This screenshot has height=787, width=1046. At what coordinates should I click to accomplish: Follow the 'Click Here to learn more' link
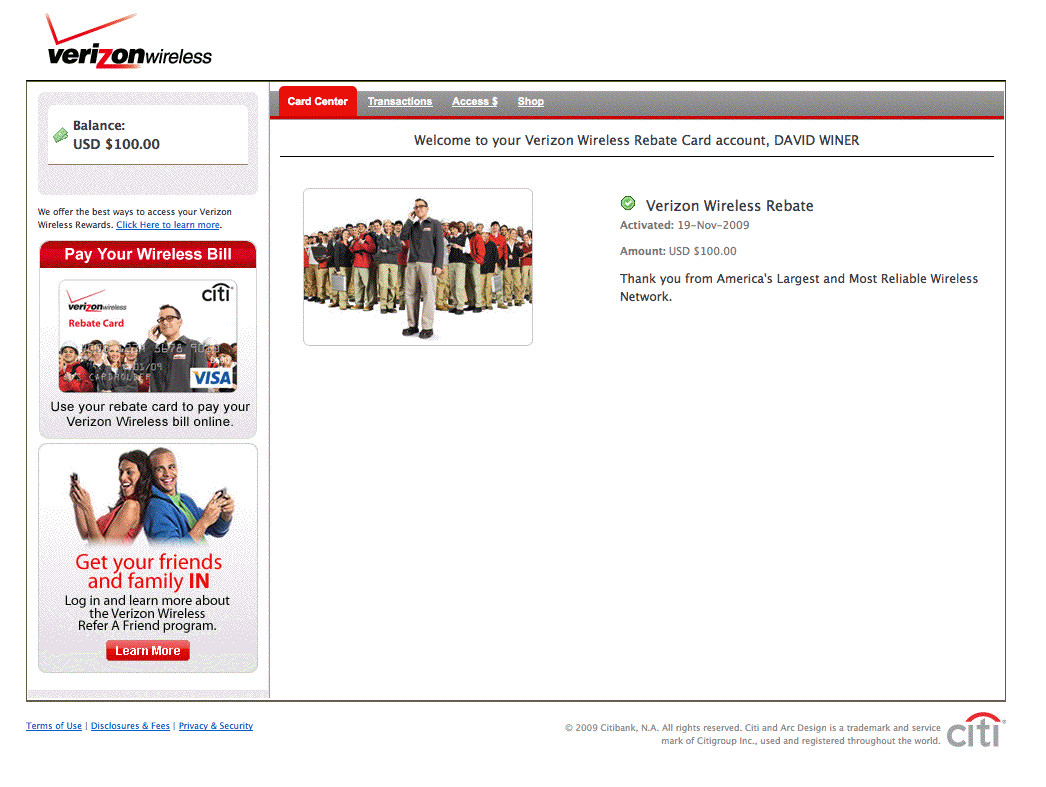point(167,225)
